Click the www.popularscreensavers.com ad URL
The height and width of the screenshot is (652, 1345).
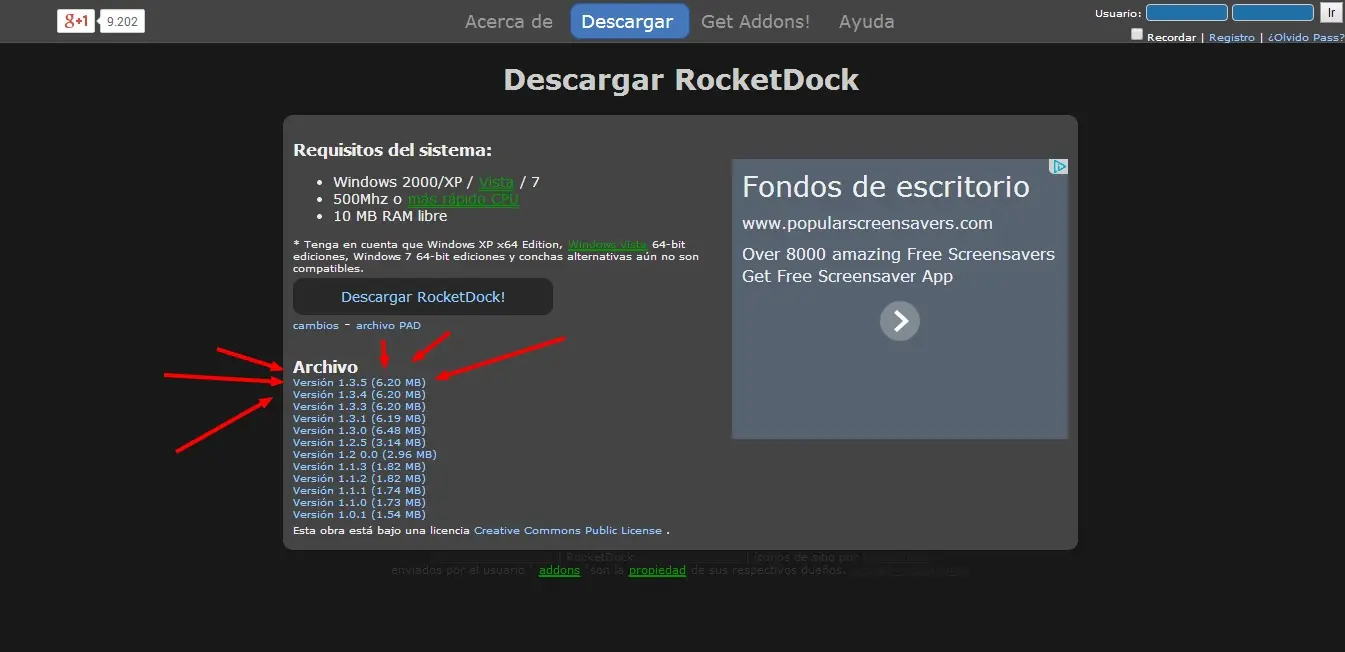867,223
